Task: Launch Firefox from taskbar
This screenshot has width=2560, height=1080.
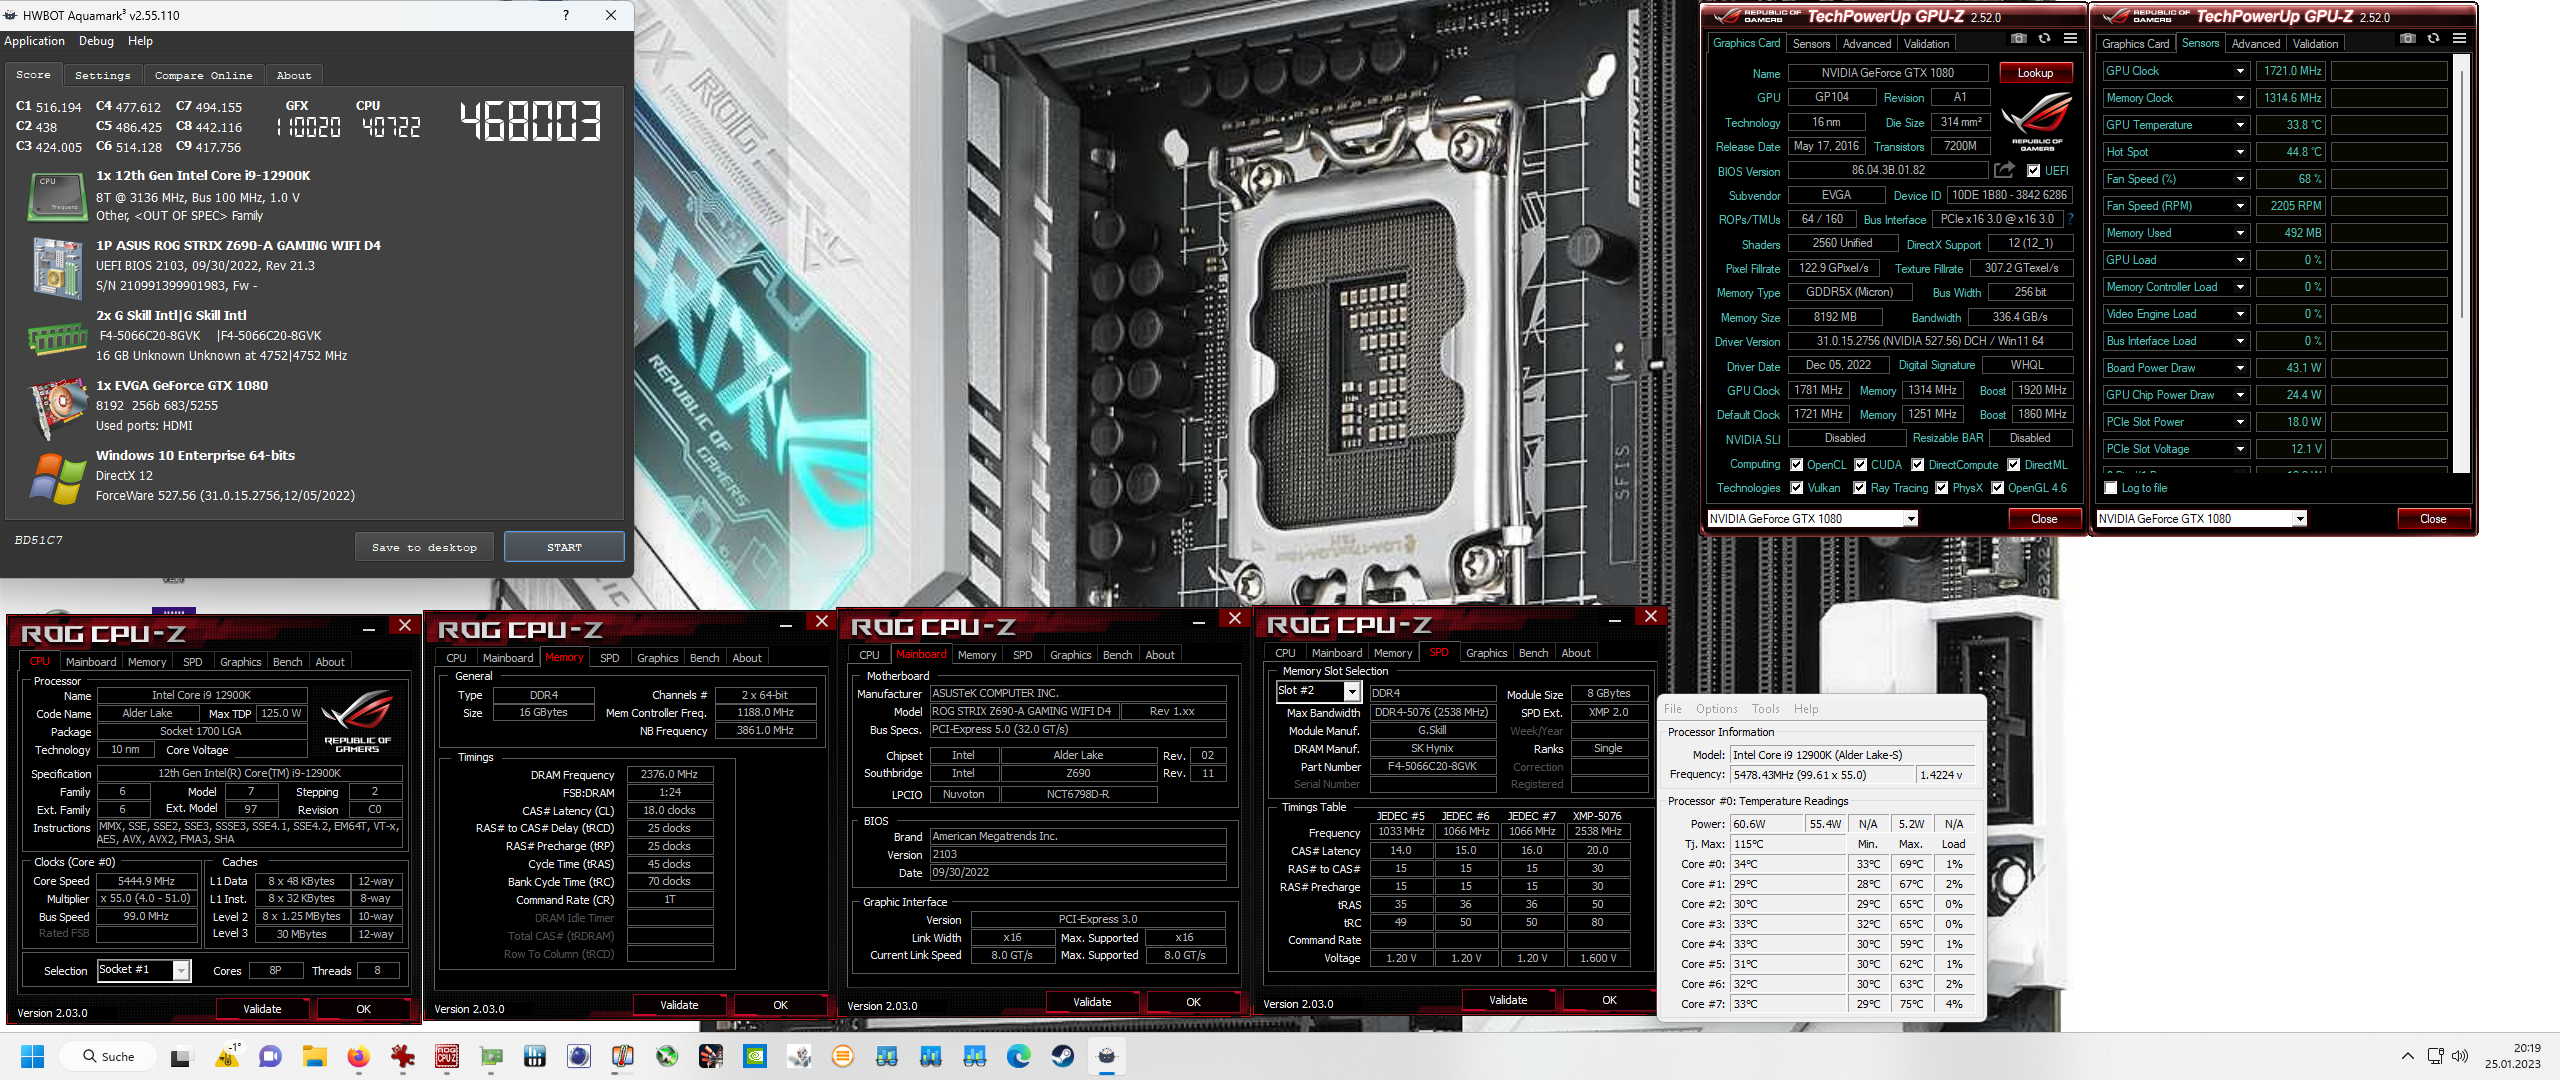Action: coord(359,1056)
